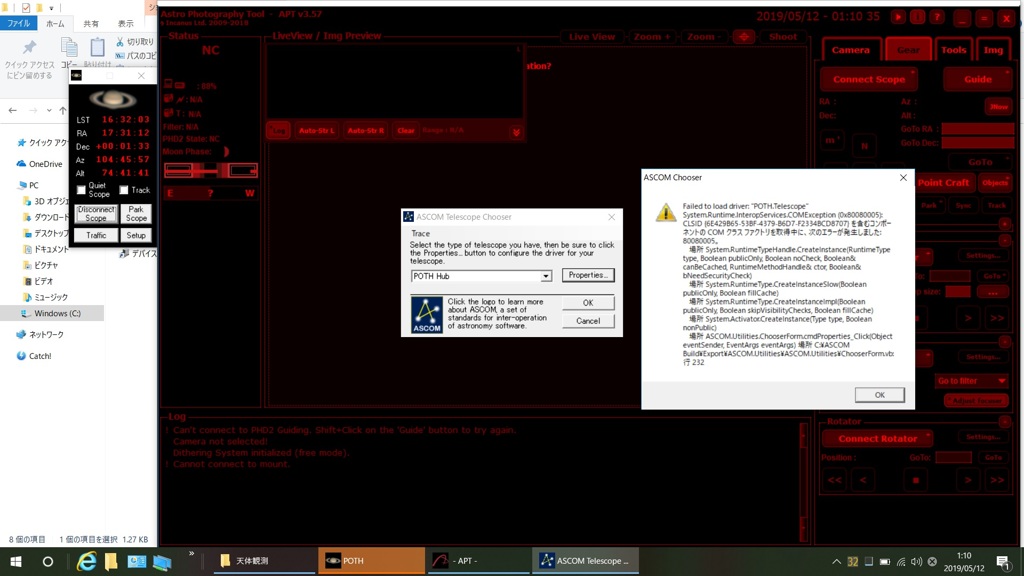Switch to the Gear tab
This screenshot has height=576, width=1024.
(908, 50)
